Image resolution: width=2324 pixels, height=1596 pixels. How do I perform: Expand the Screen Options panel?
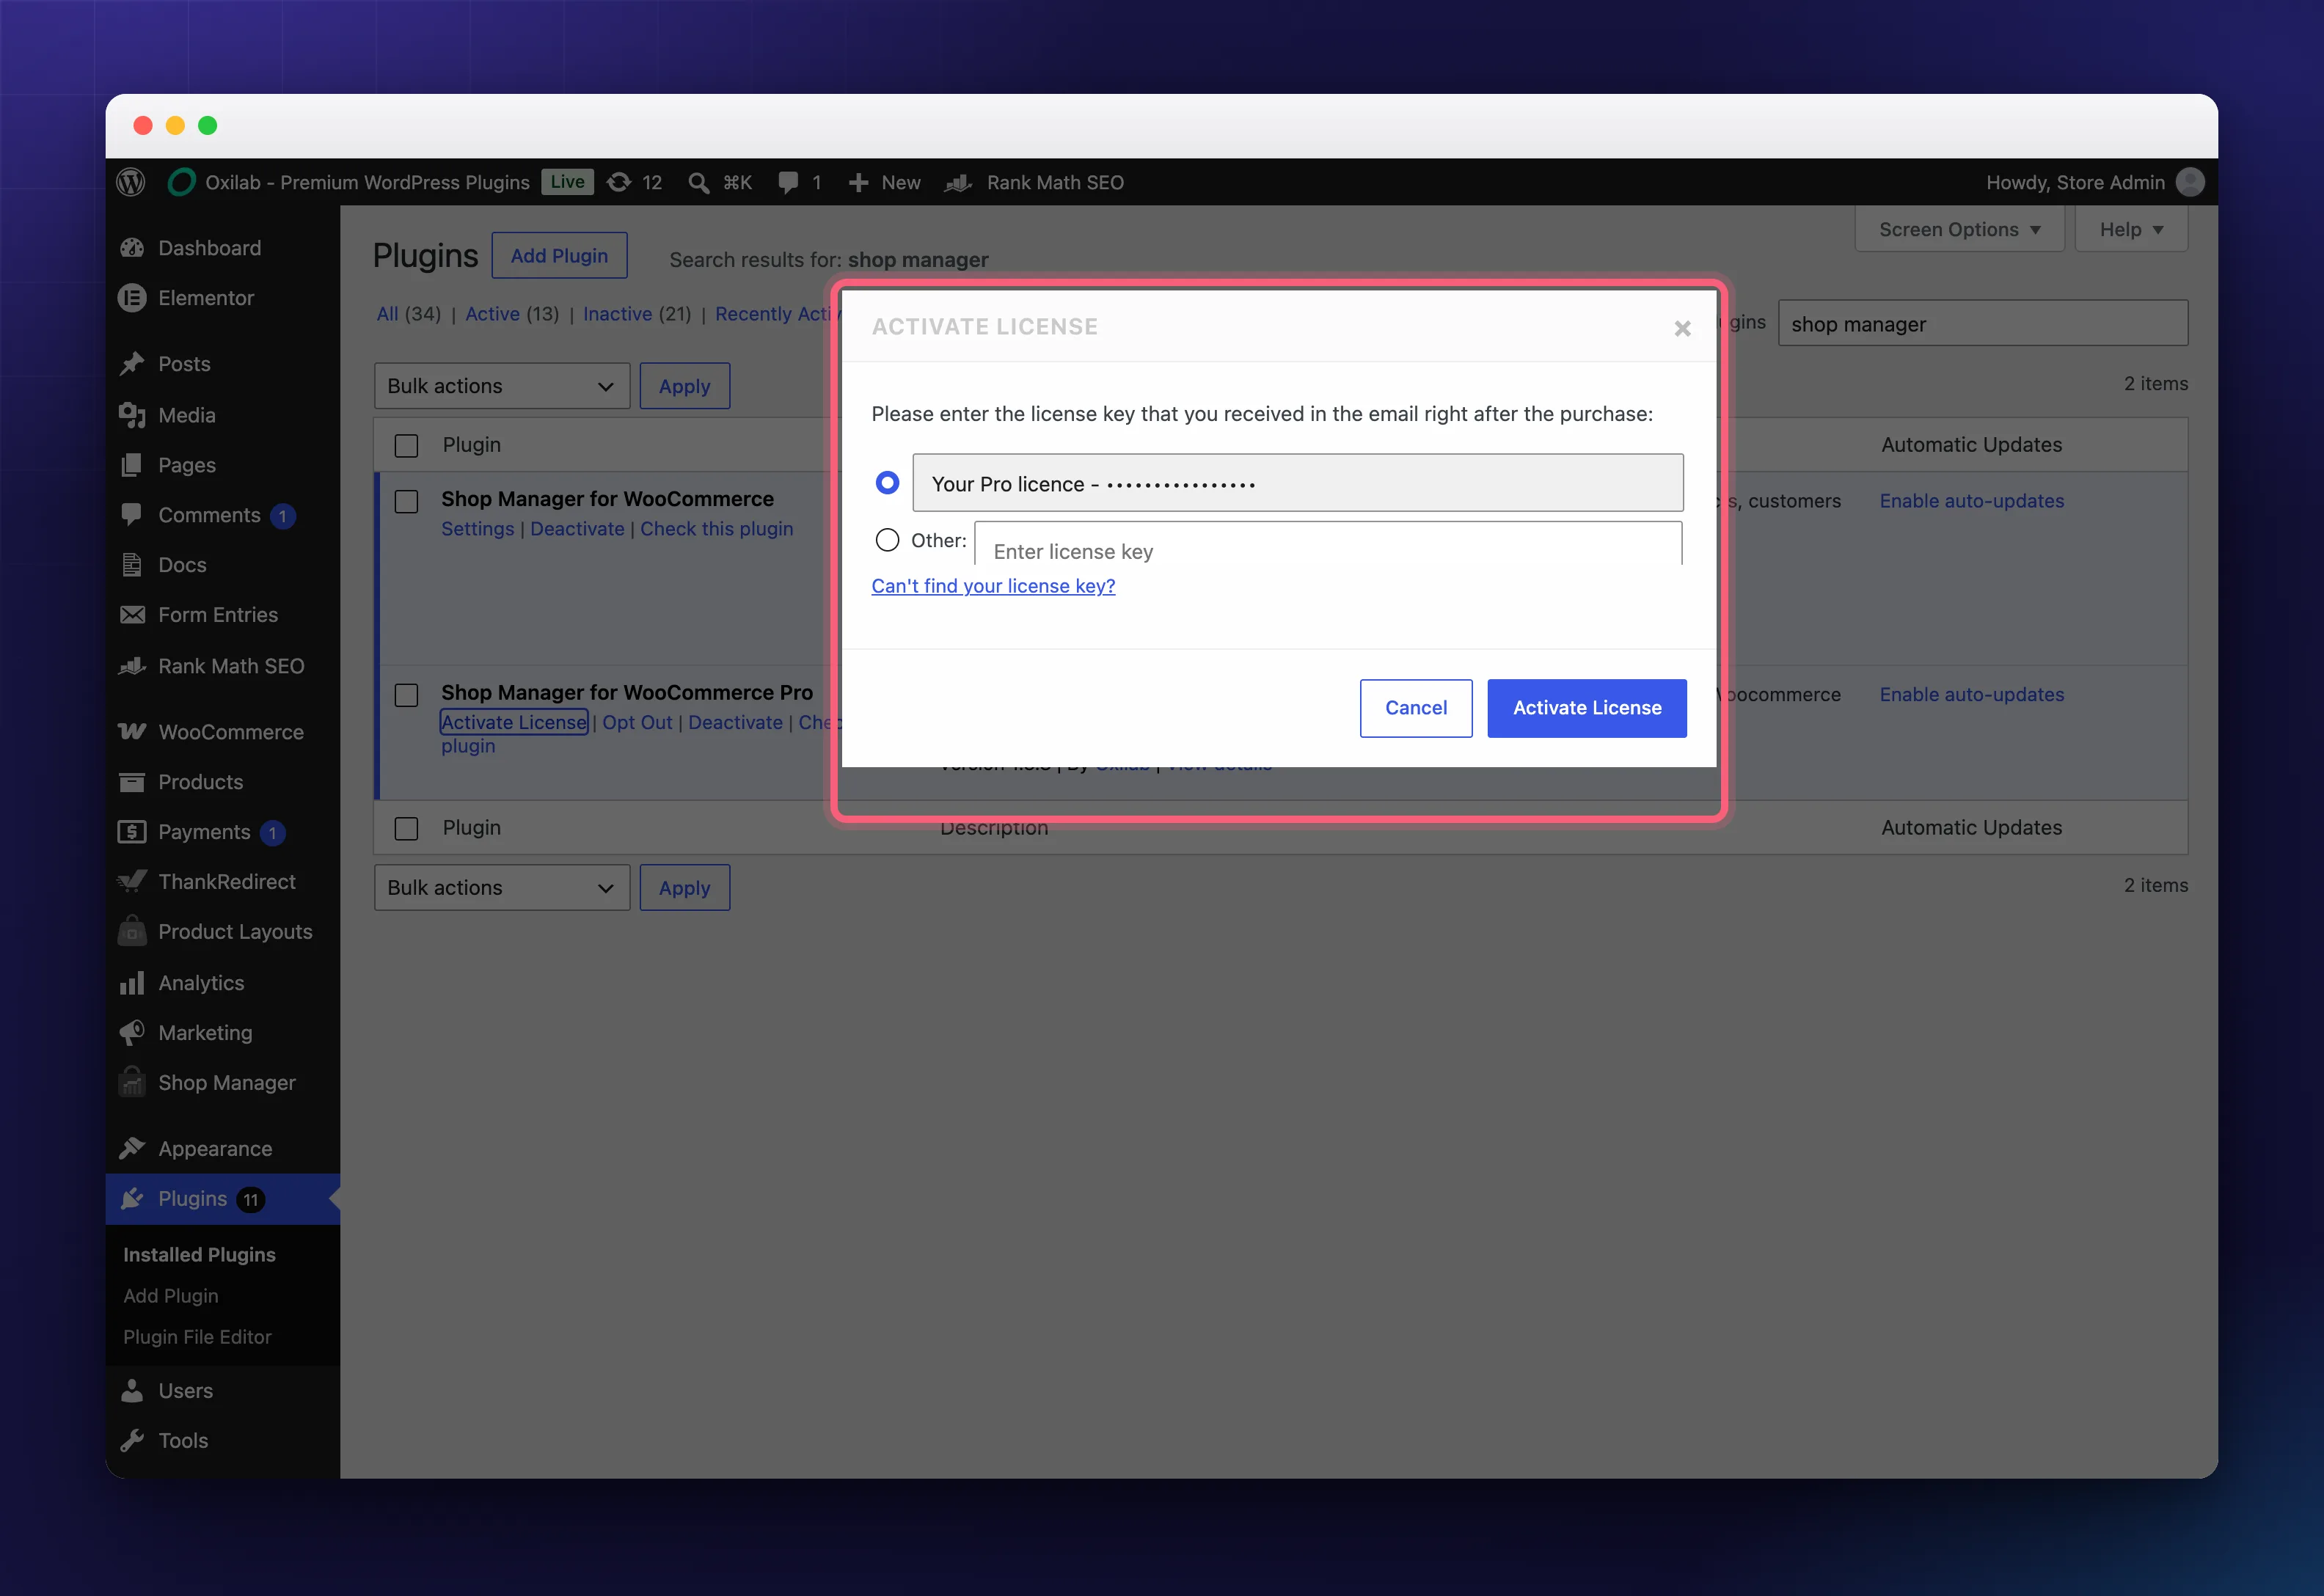[x=1959, y=229]
